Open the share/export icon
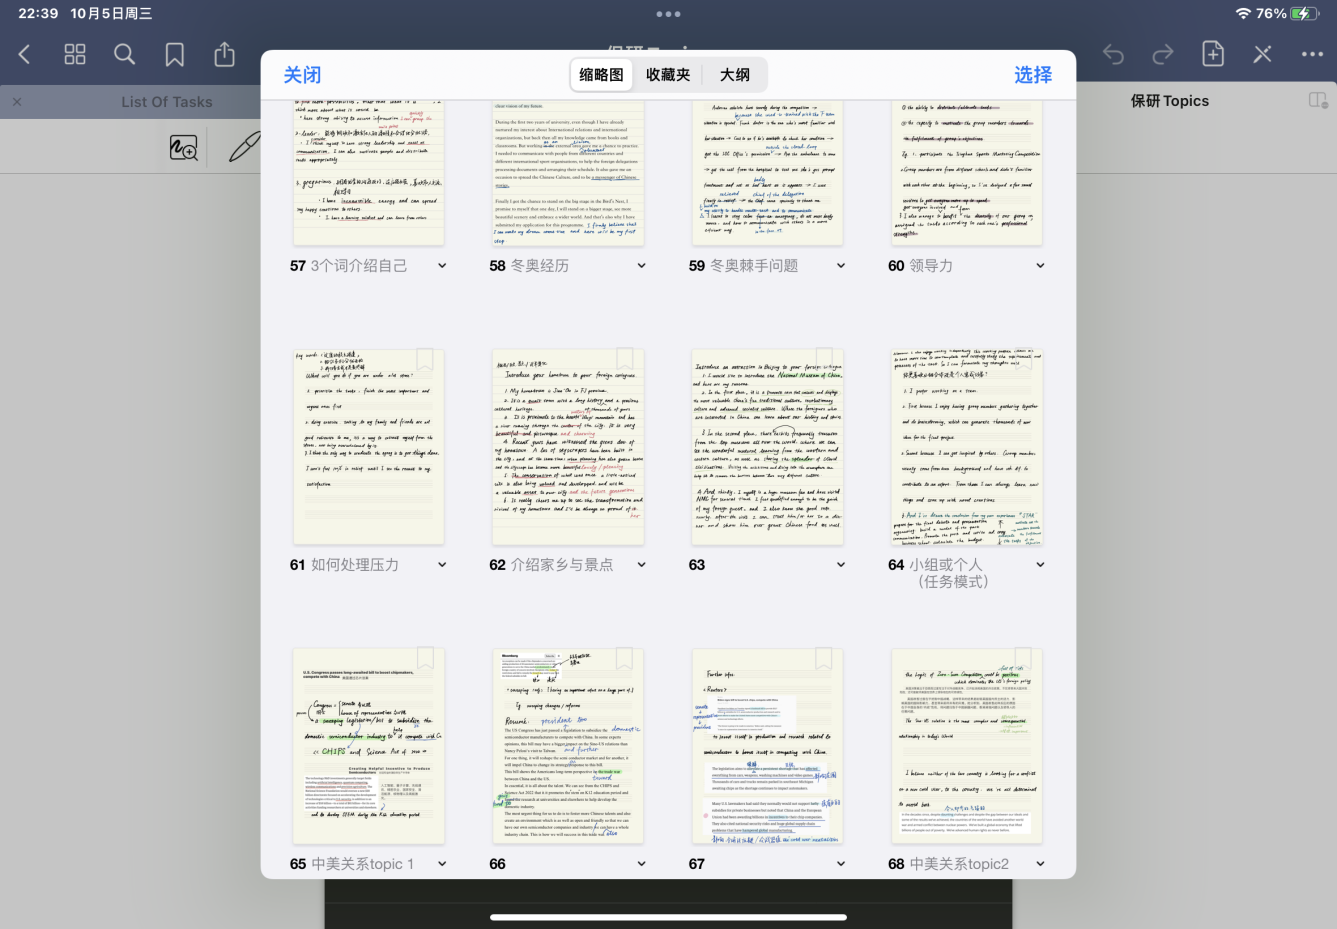 (225, 54)
